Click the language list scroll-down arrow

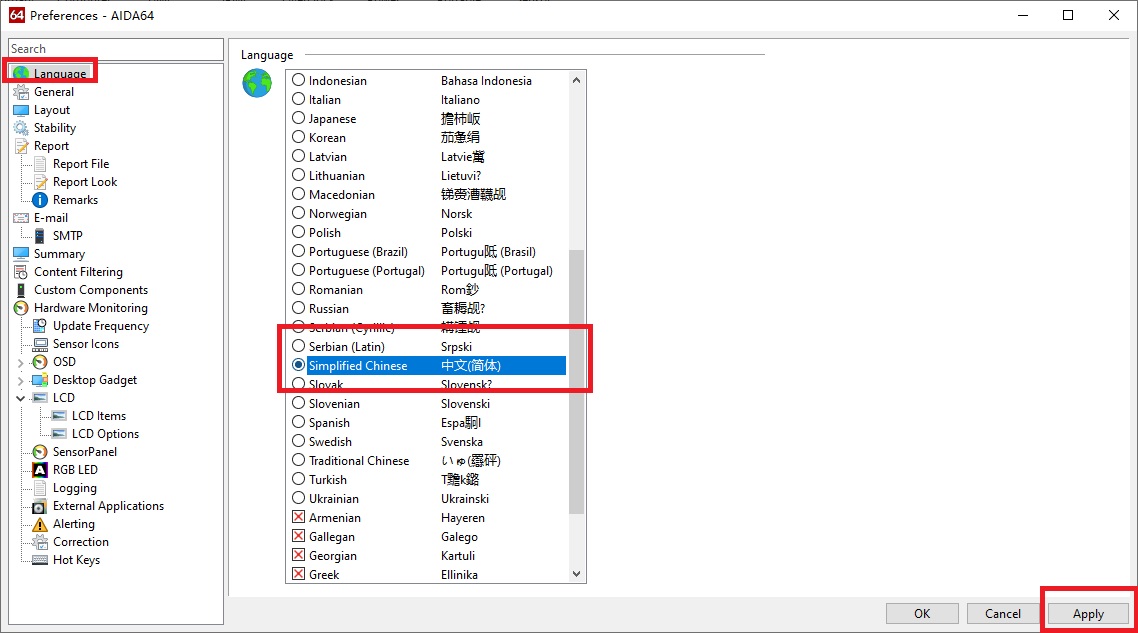coord(576,574)
